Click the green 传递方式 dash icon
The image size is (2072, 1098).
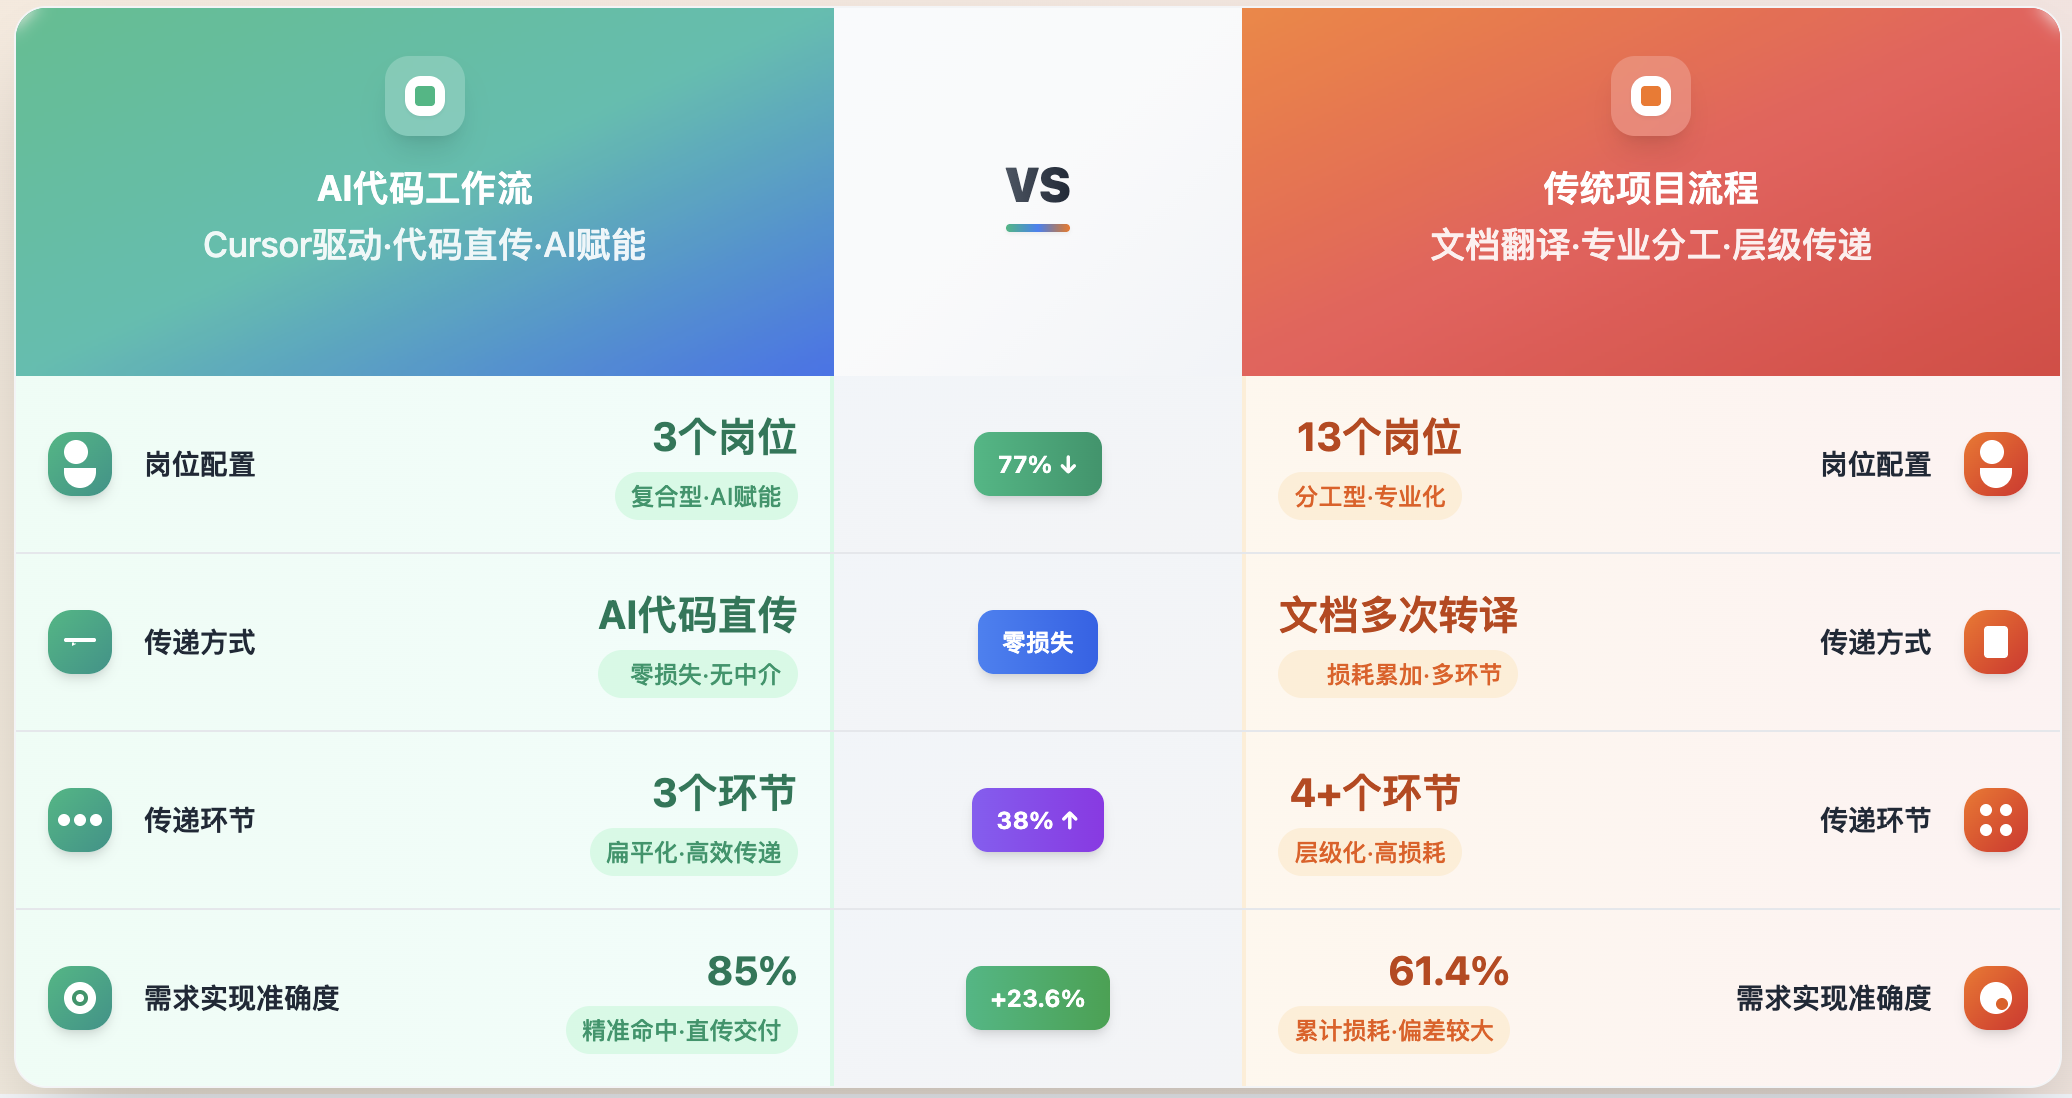click(80, 642)
